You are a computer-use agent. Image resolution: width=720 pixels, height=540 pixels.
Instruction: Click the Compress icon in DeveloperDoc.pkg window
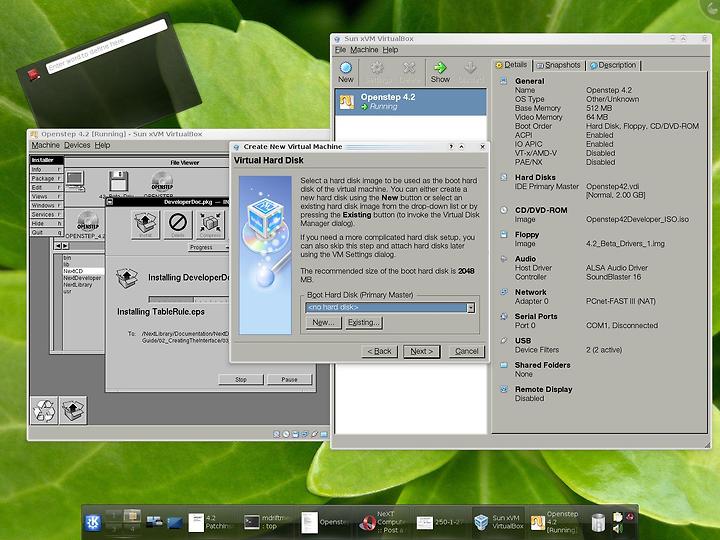(210, 224)
